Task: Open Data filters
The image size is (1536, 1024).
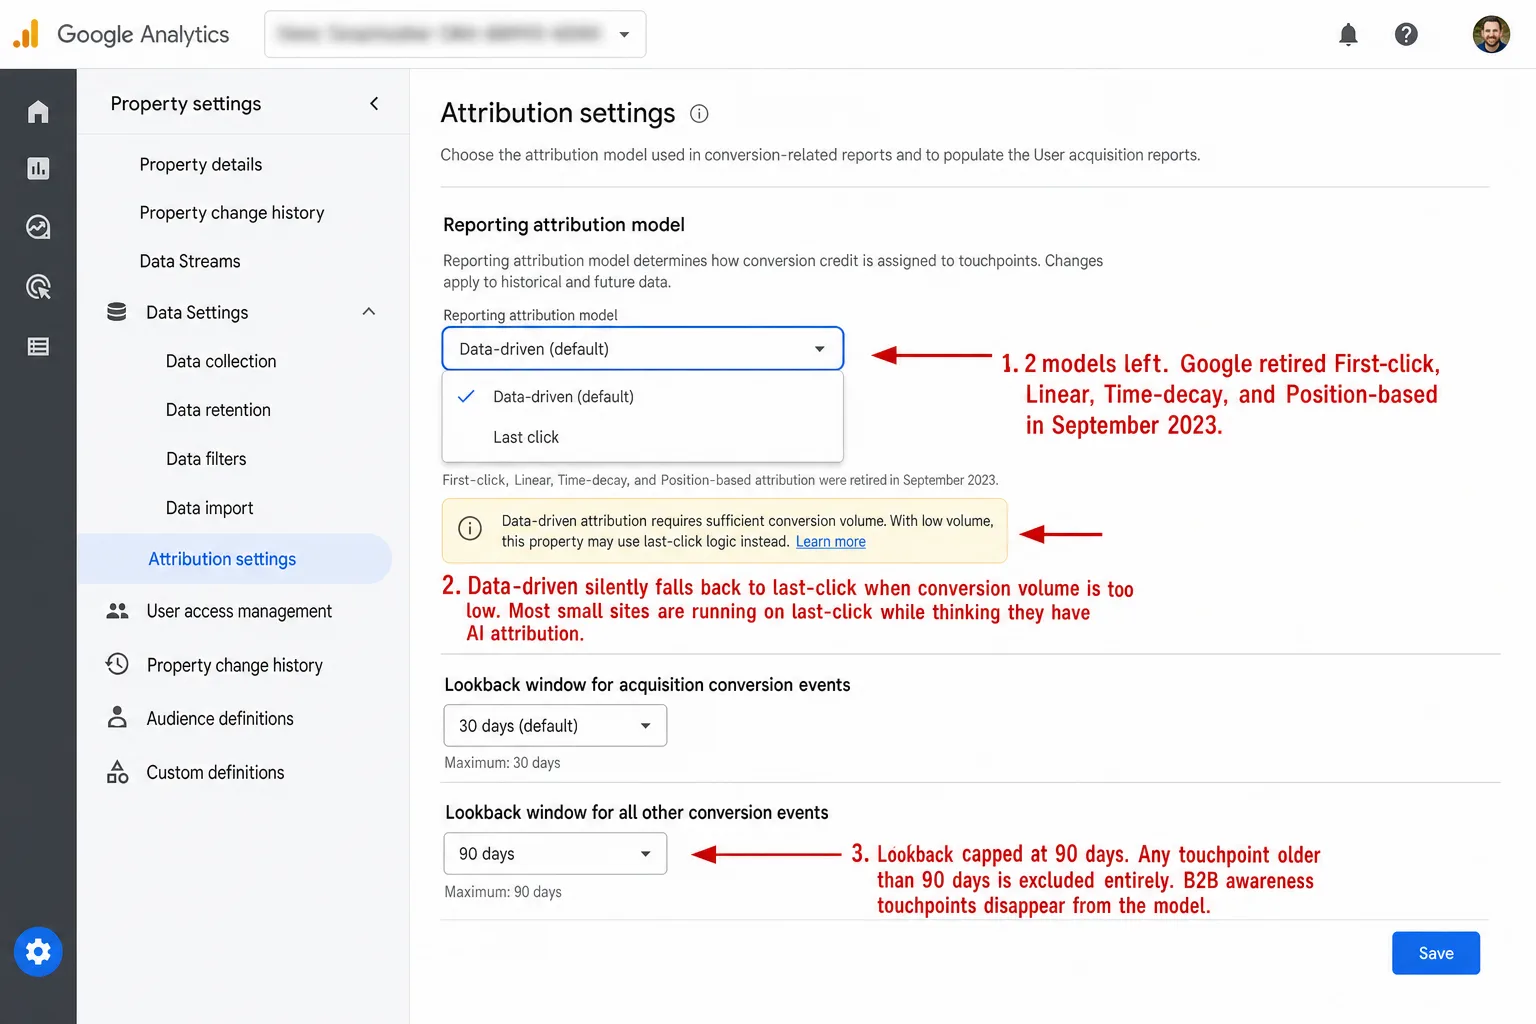Action: 206,459
